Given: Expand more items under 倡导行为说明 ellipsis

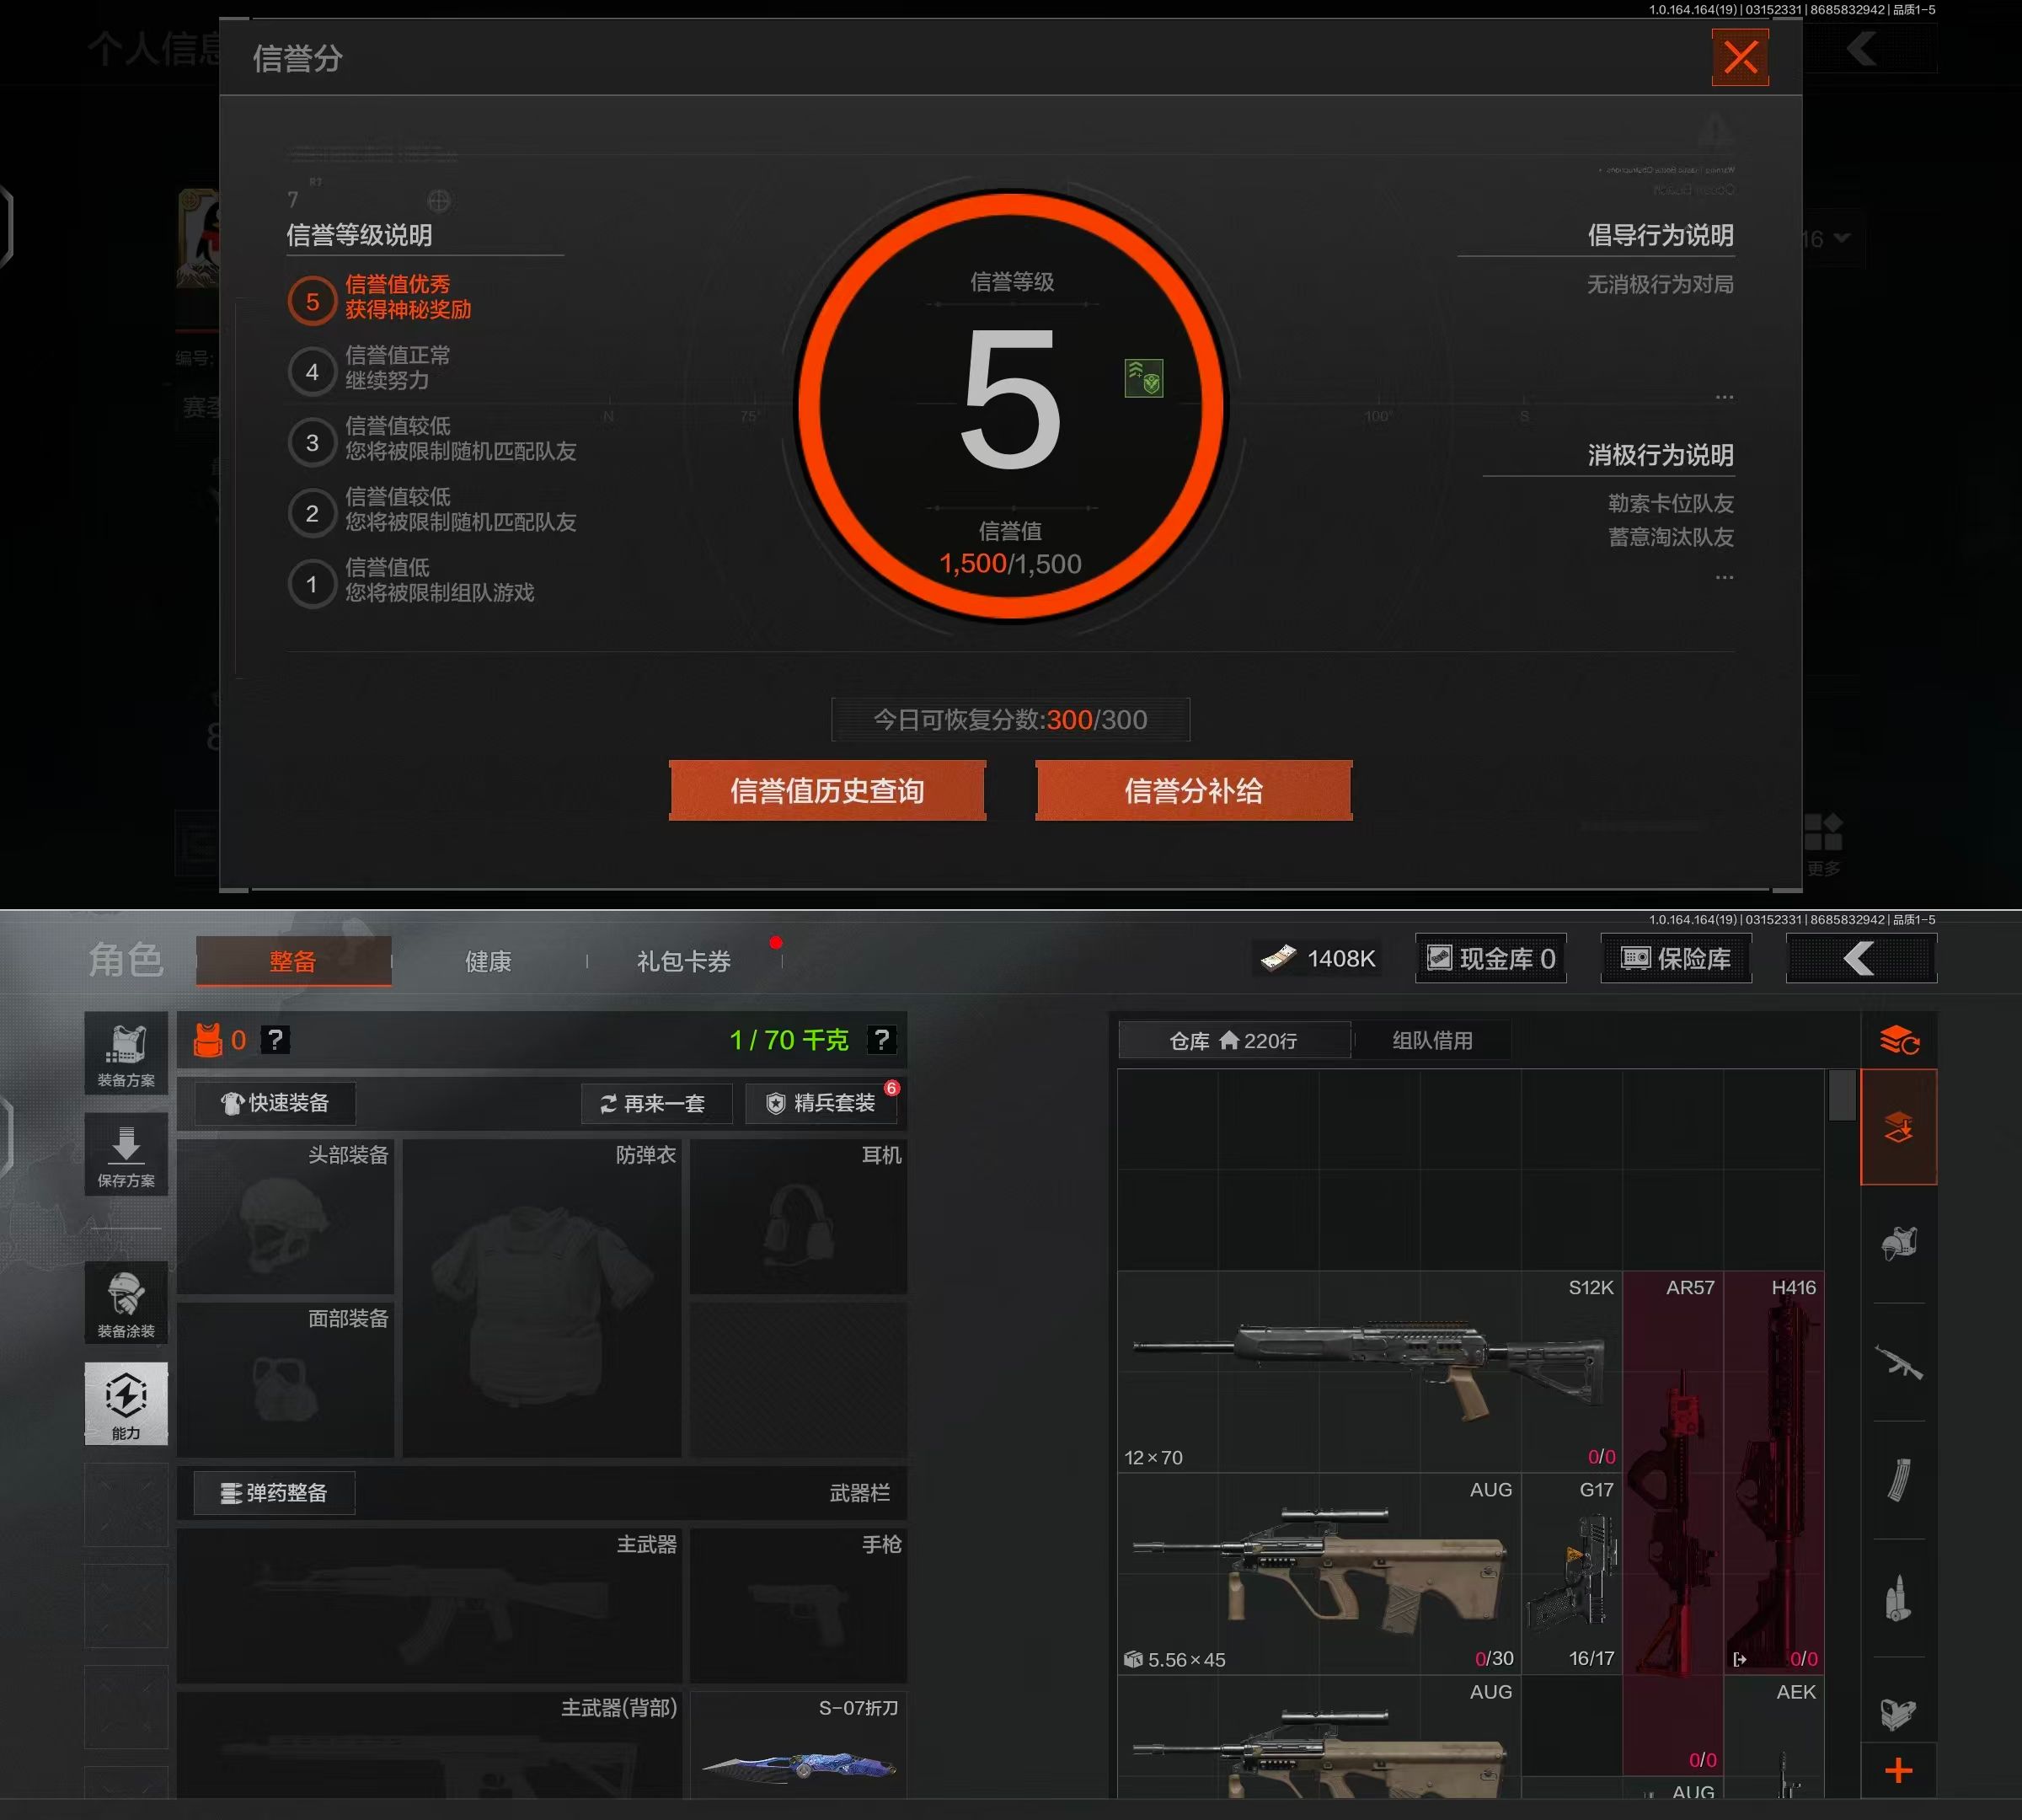Looking at the screenshot, I should tap(1723, 397).
